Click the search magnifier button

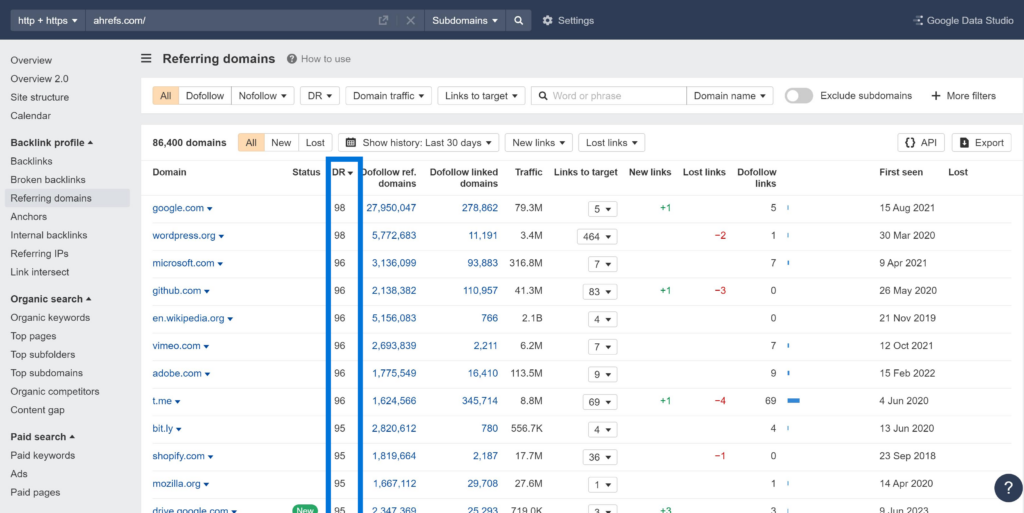tap(518, 20)
